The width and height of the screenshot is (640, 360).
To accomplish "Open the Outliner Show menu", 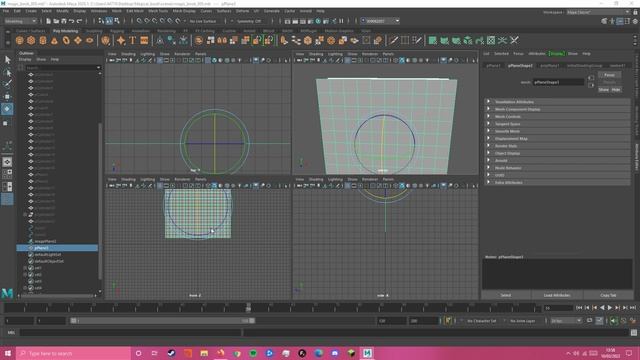I will [x=41, y=60].
